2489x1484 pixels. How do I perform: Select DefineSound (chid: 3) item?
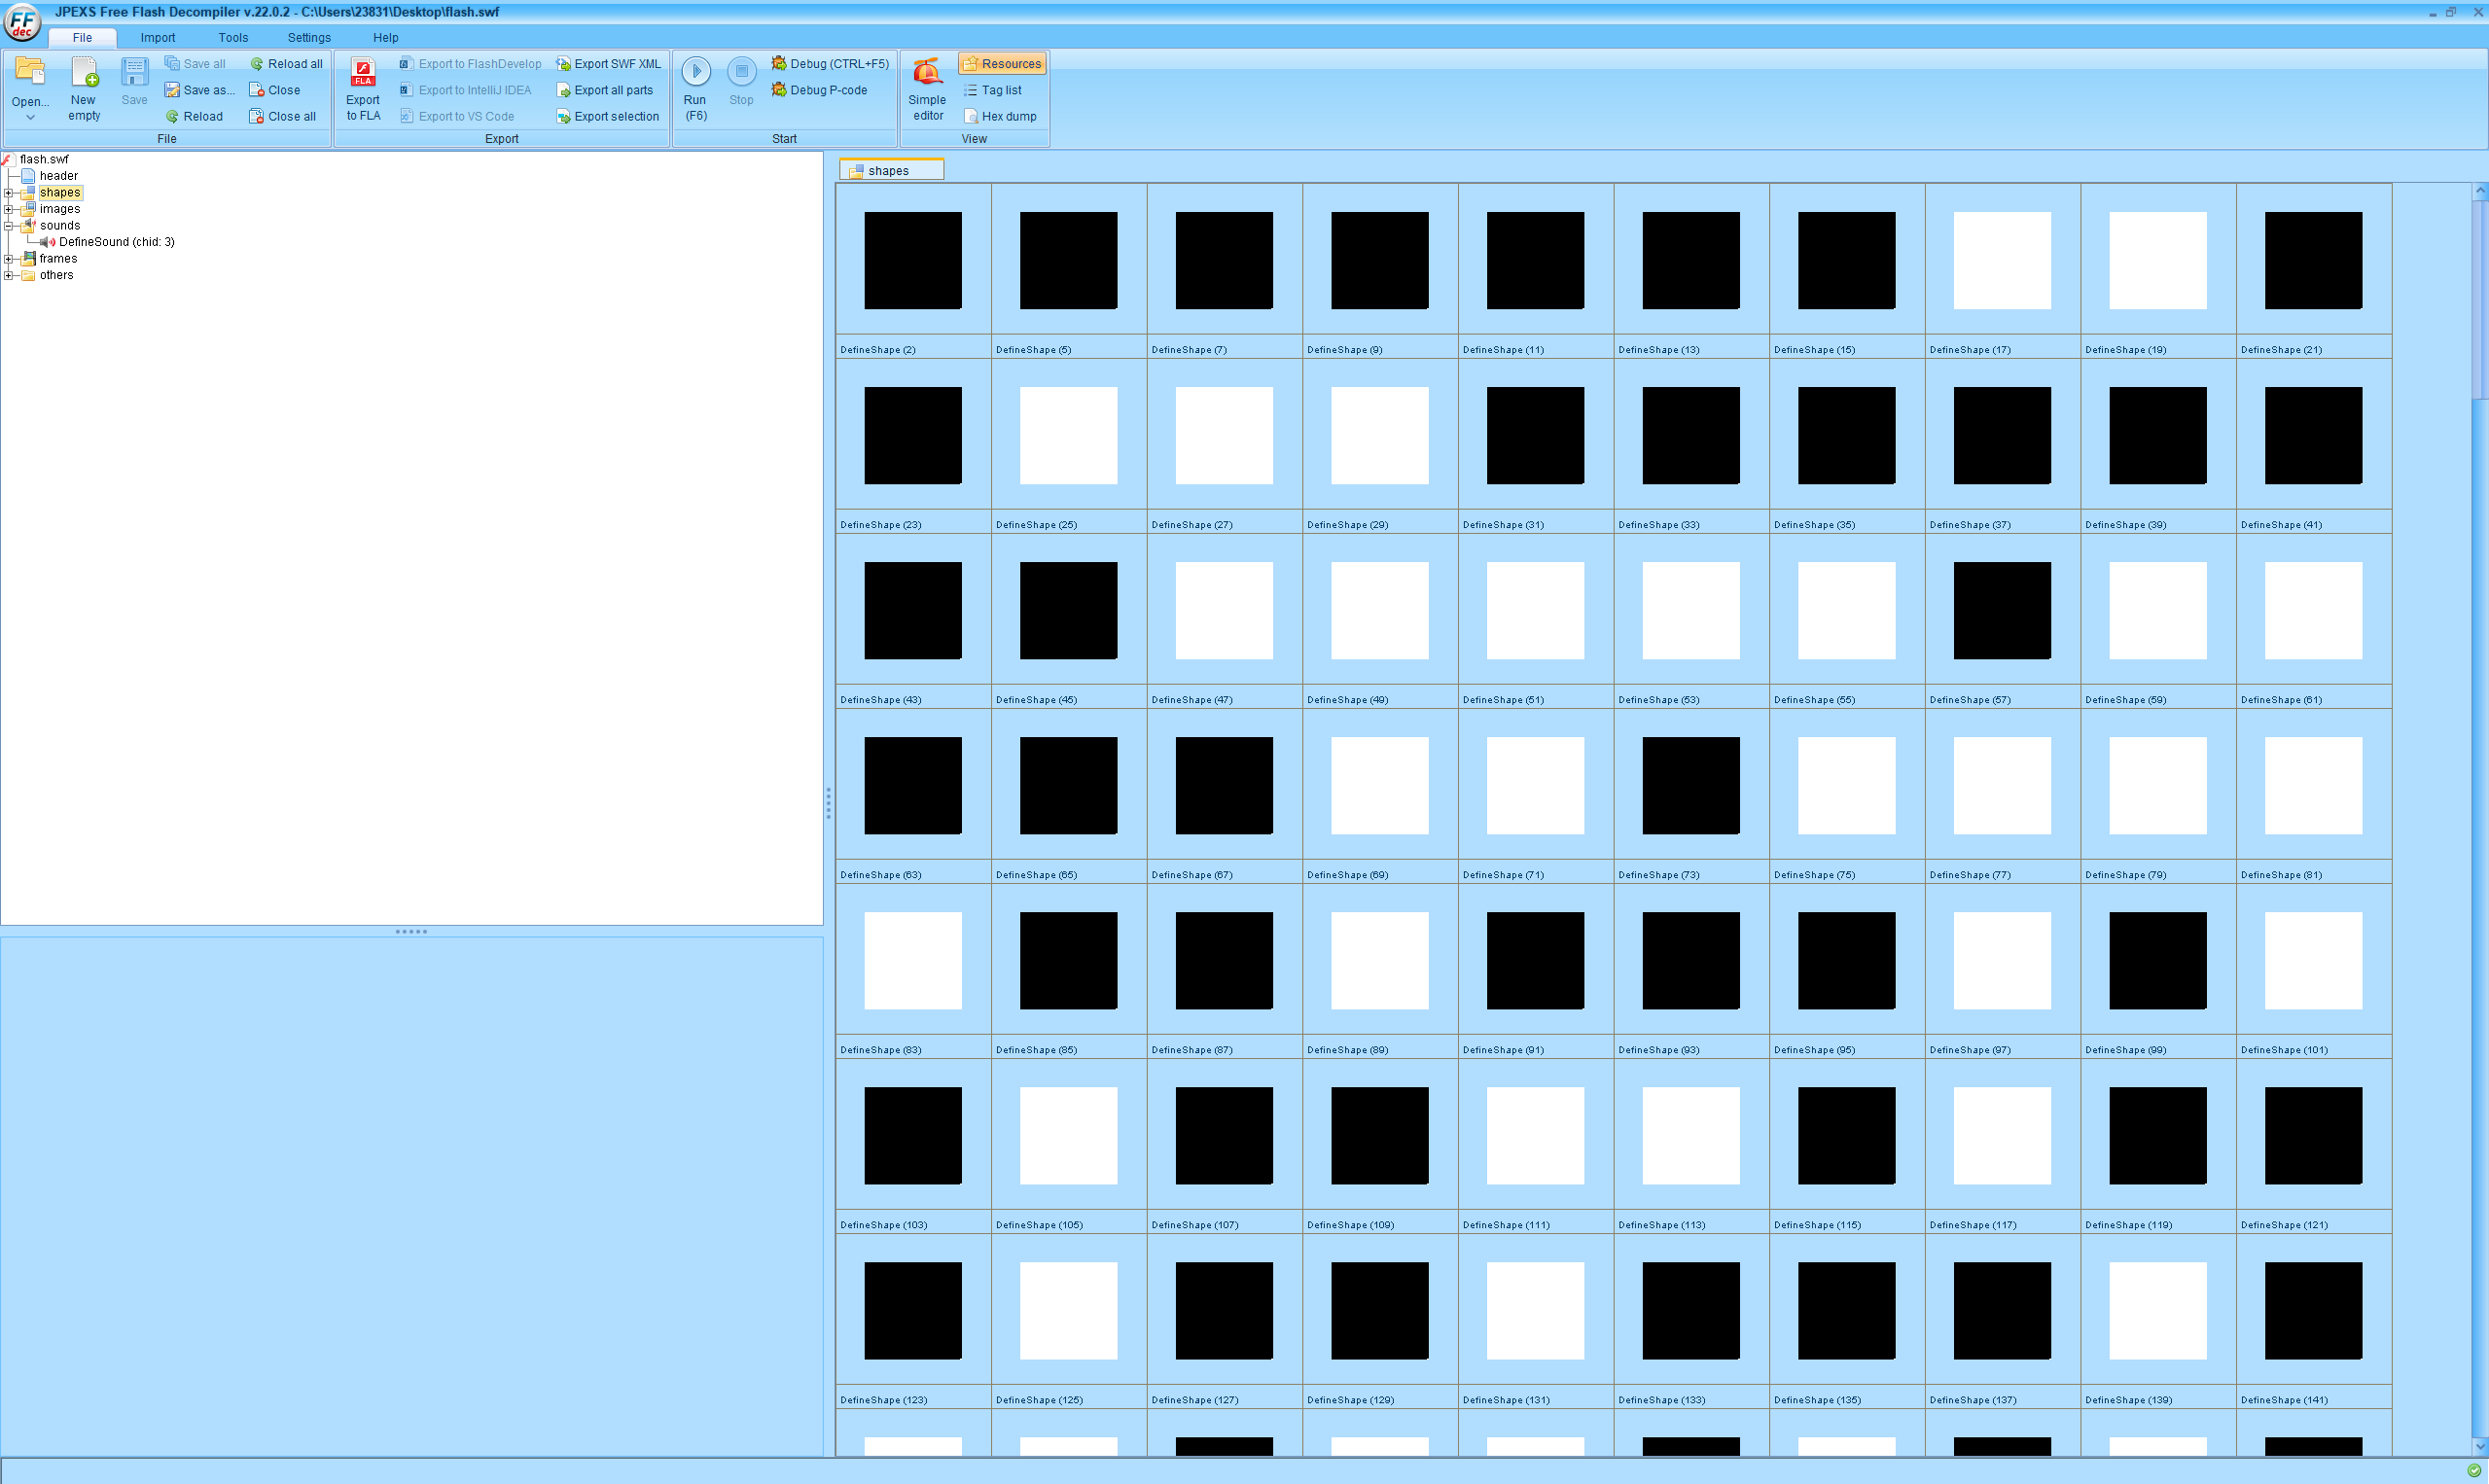(116, 242)
